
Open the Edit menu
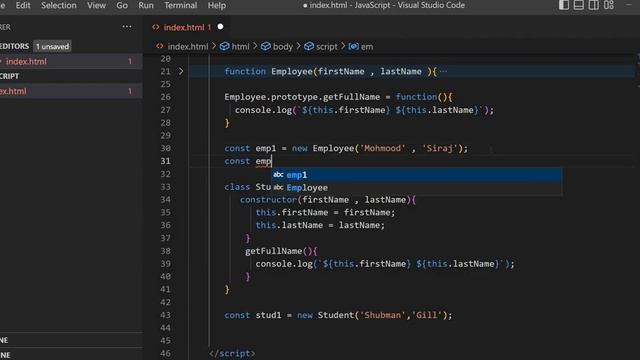[23, 5]
